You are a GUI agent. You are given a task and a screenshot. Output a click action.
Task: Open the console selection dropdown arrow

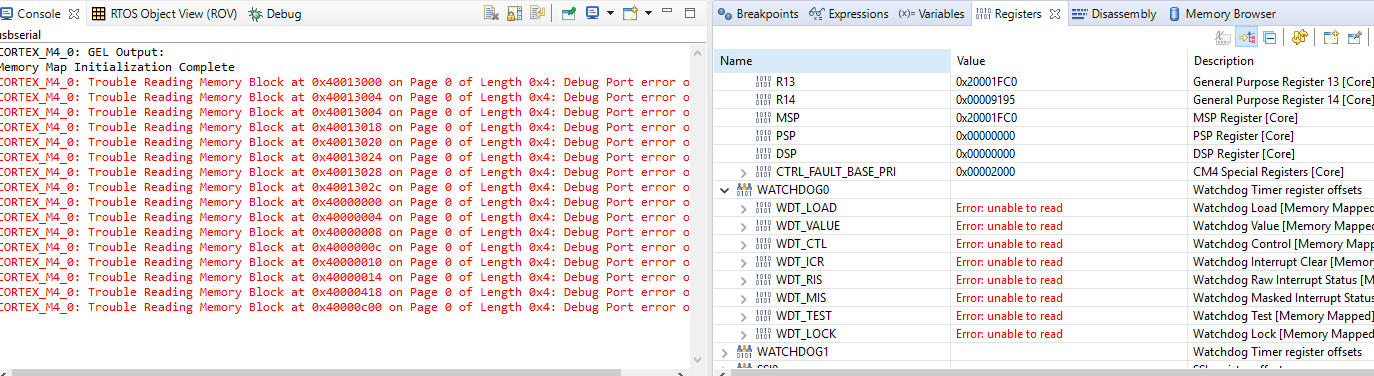click(610, 13)
